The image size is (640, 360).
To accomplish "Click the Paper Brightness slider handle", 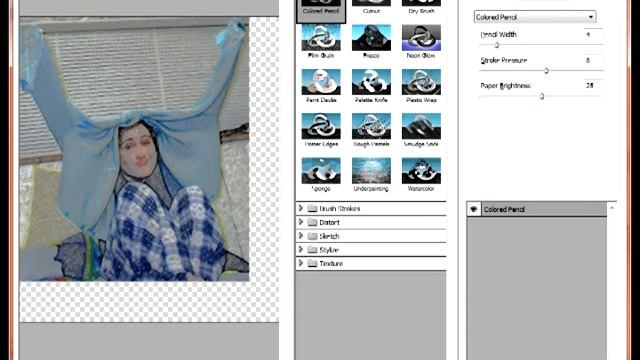I will tap(542, 96).
